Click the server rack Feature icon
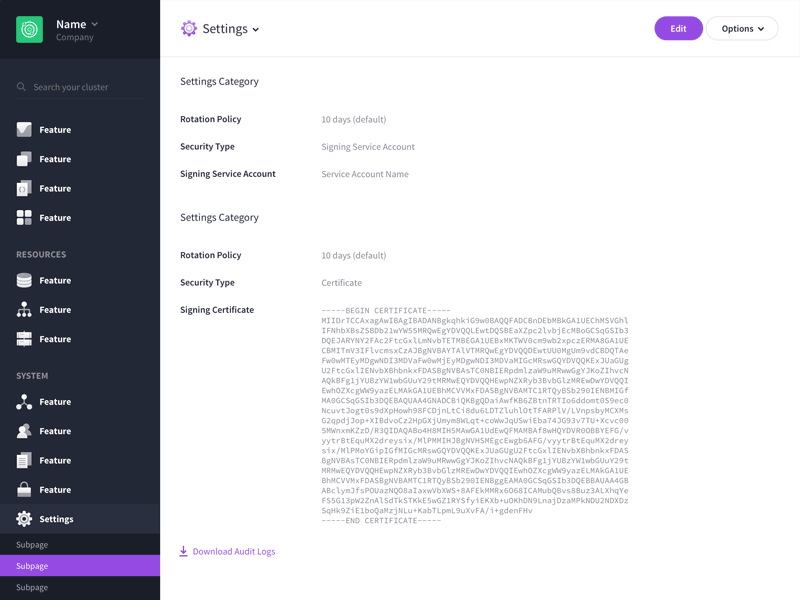Viewport: 800px width, 600px height. click(x=24, y=339)
